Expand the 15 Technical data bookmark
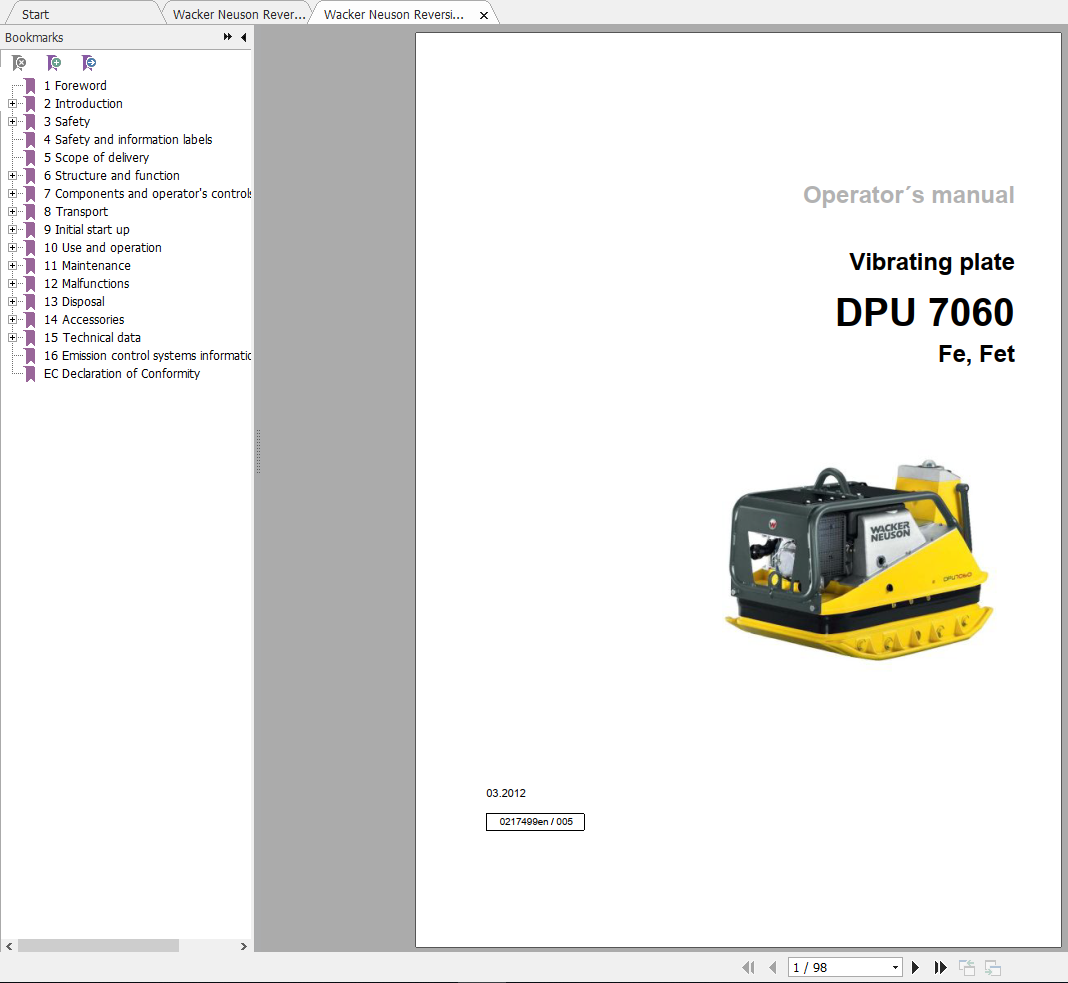 12,338
